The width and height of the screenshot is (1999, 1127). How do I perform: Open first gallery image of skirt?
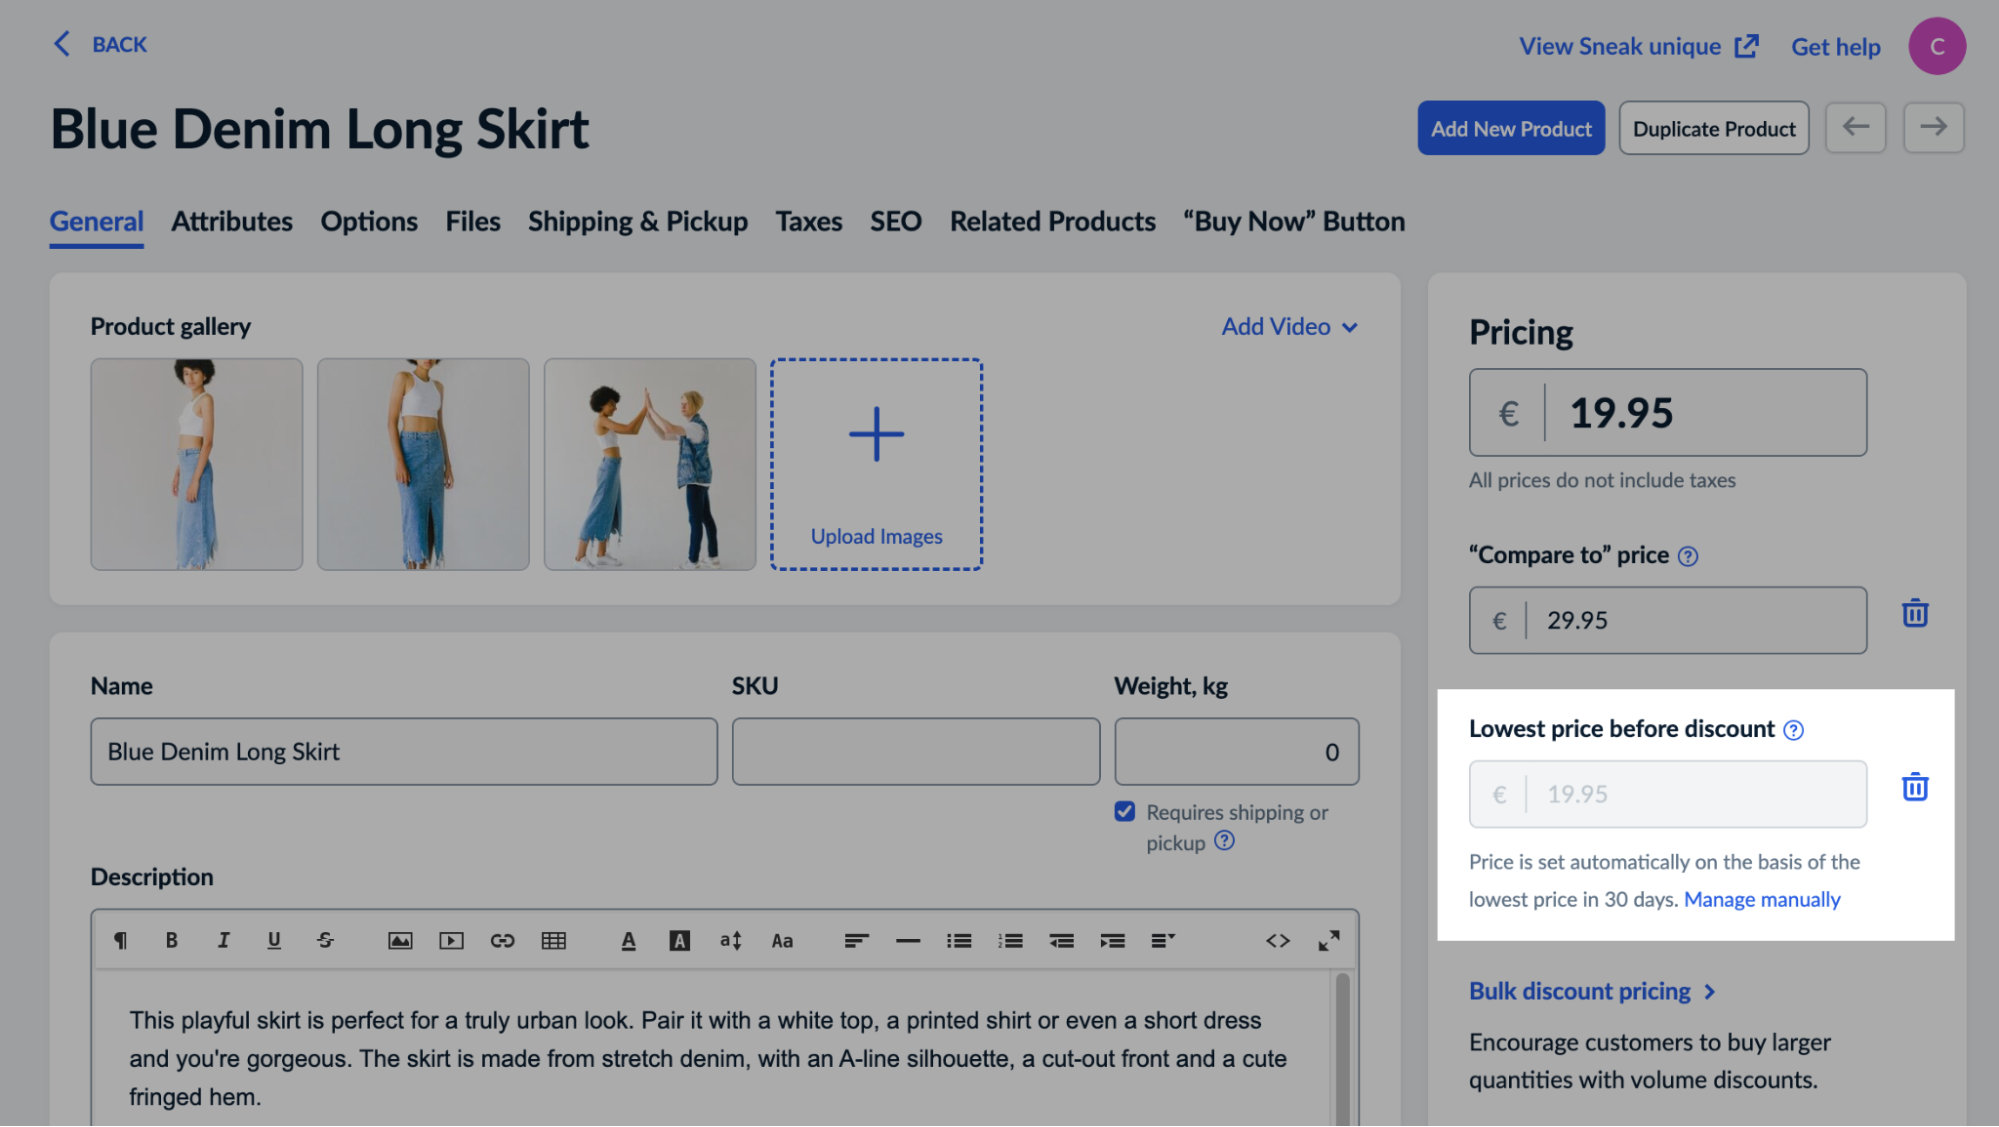(196, 464)
